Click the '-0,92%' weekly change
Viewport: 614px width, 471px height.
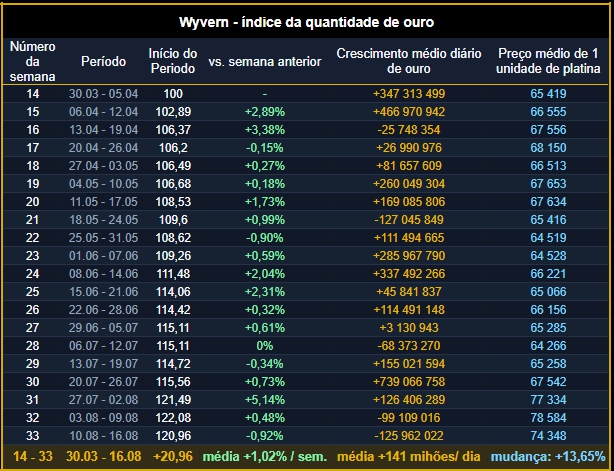pos(265,436)
